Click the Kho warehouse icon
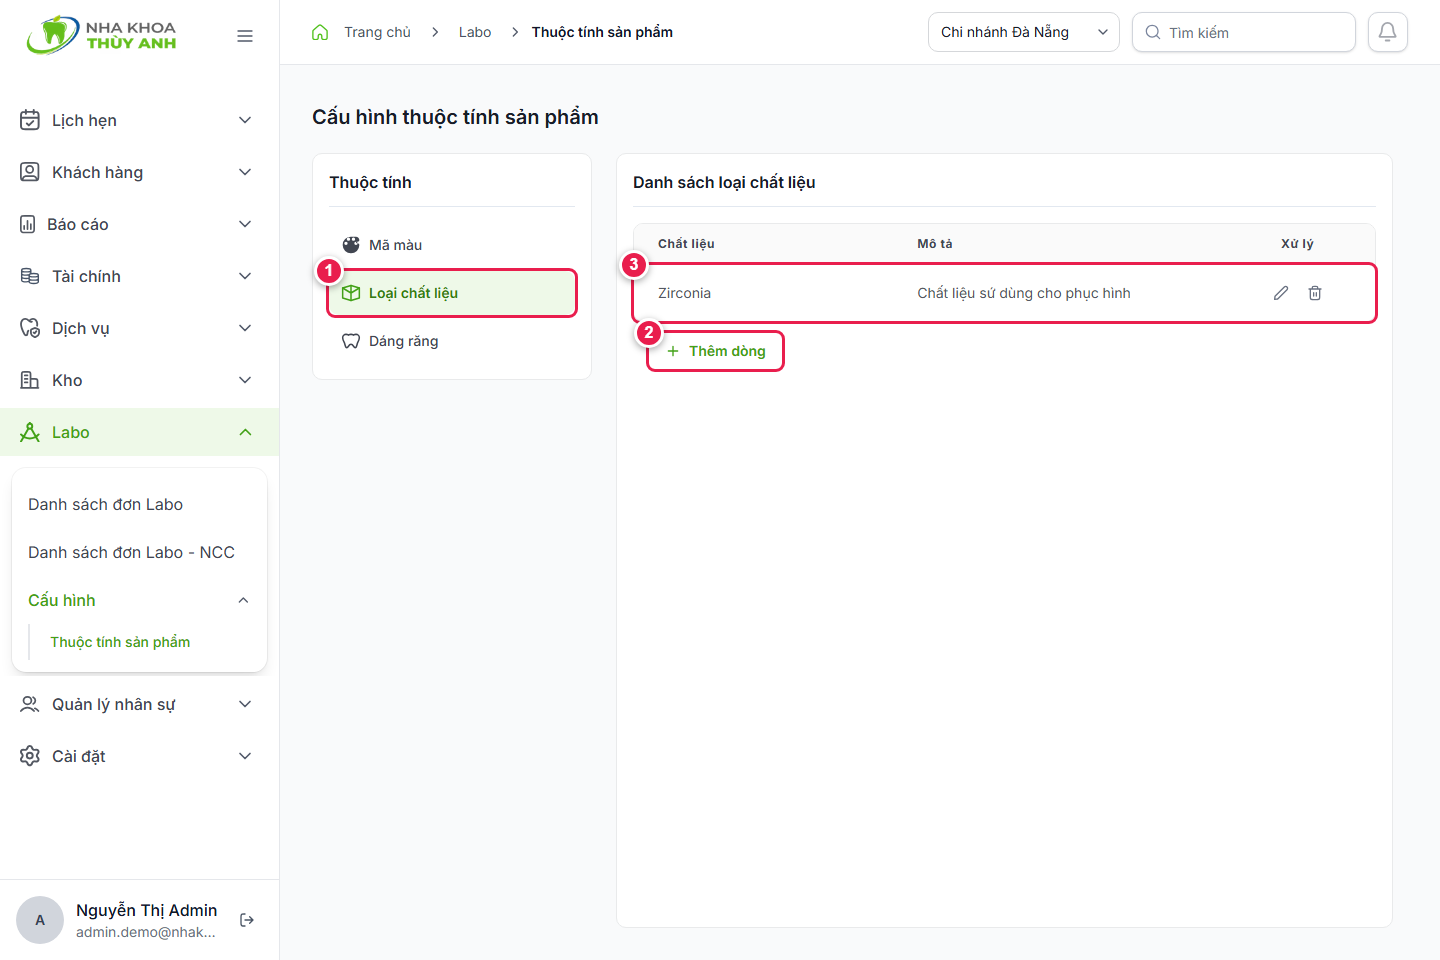1440x960 pixels. [30, 380]
